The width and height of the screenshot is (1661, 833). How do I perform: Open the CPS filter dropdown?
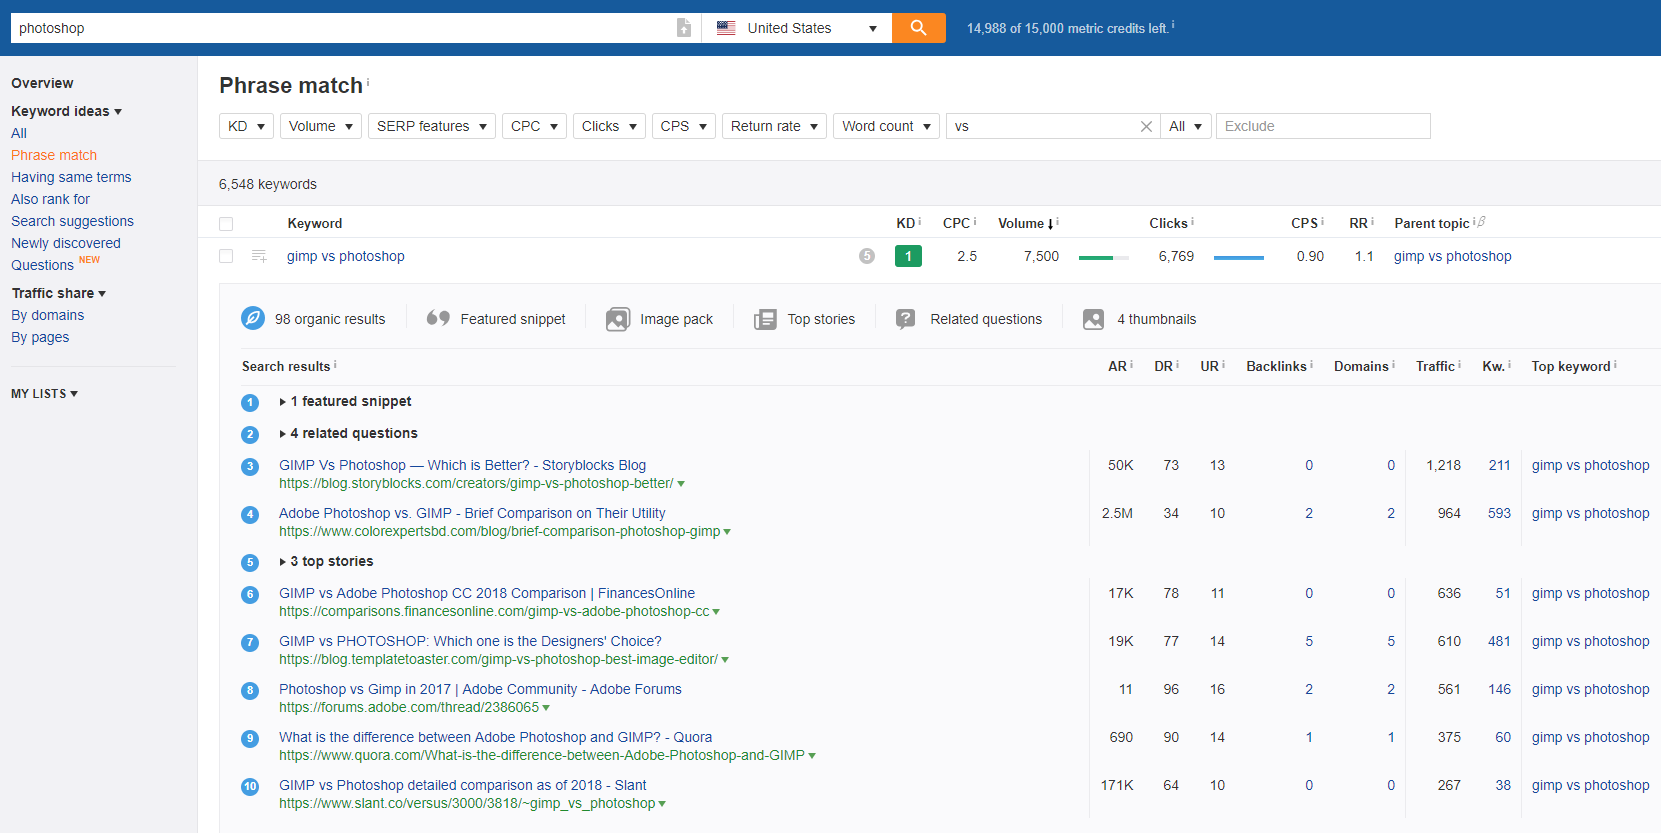[x=684, y=126]
